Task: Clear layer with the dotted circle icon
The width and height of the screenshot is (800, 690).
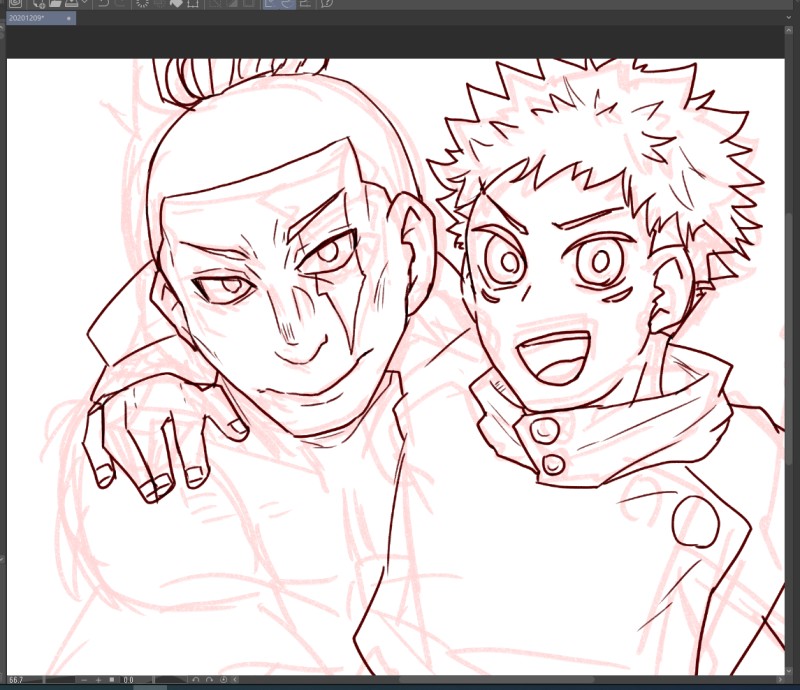Action: (142, 3)
